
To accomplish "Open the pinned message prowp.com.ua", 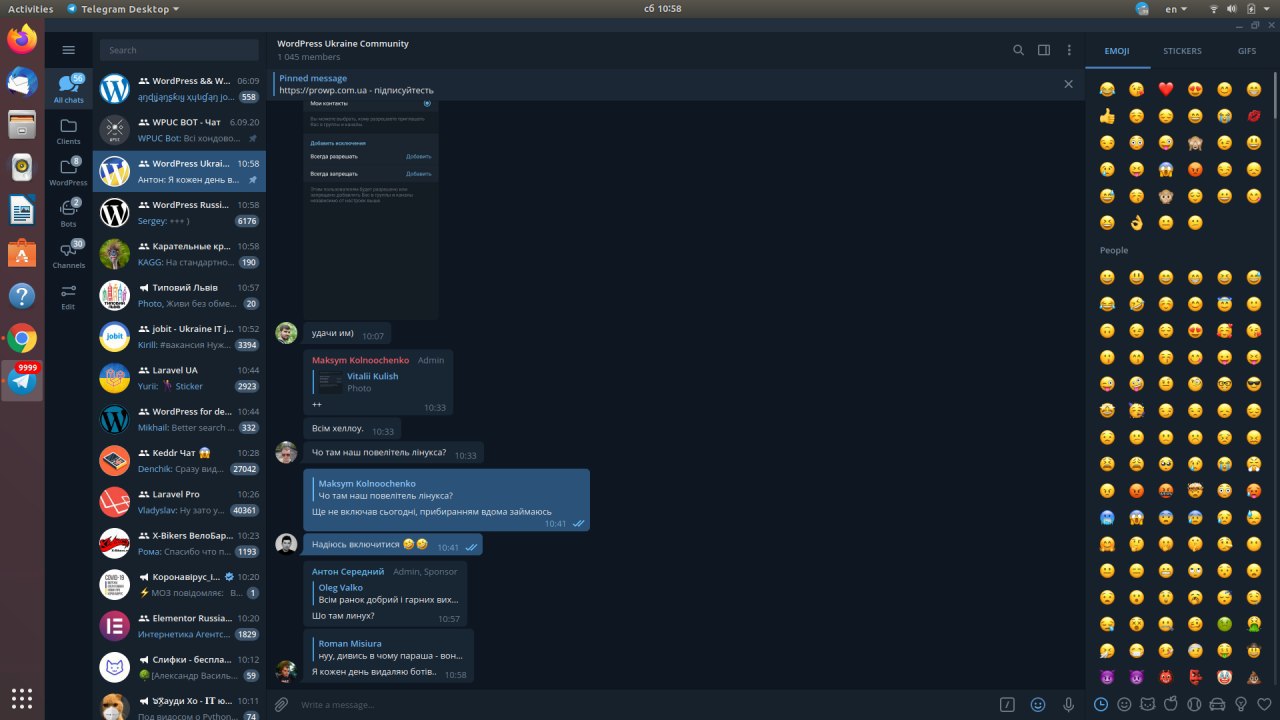I will pos(660,84).
